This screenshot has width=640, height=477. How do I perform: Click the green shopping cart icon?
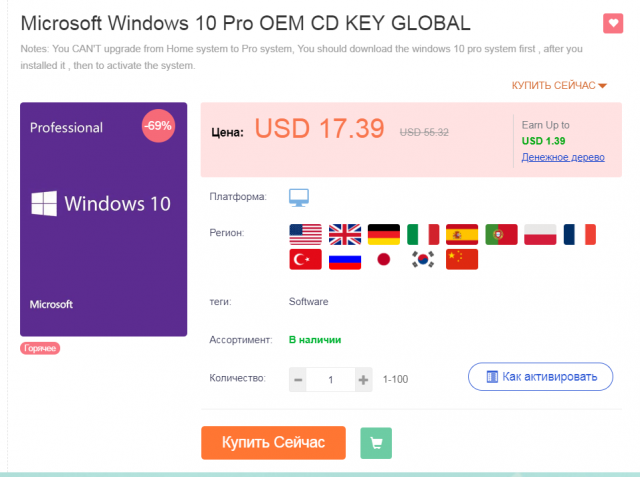tap(376, 443)
